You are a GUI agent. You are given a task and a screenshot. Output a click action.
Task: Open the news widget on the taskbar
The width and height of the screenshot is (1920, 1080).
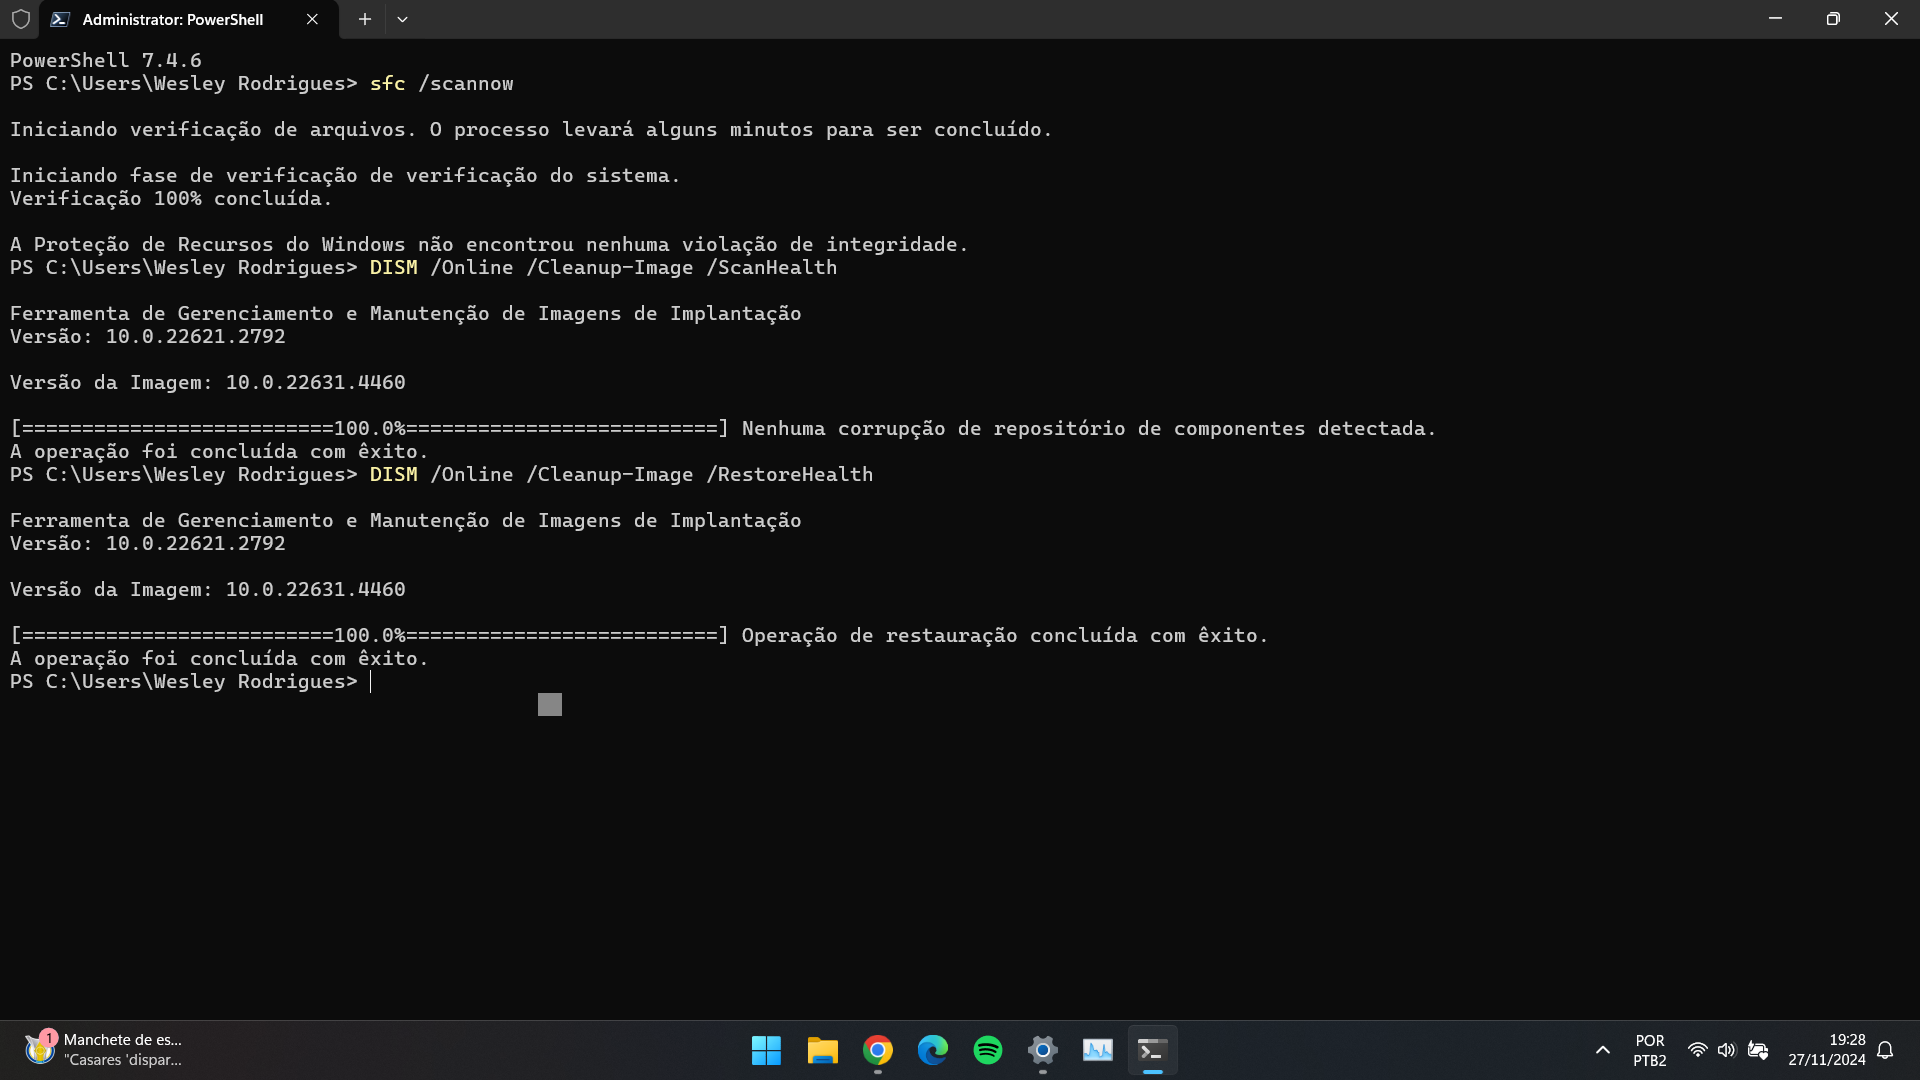point(104,1050)
